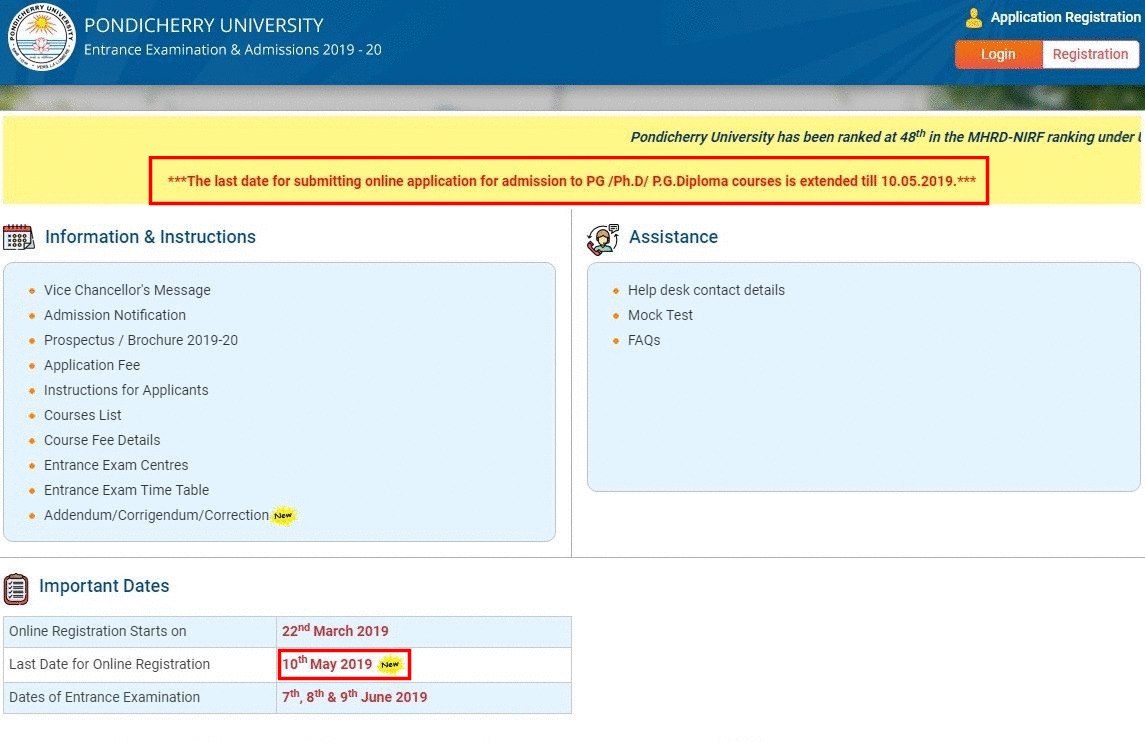Open Addendum/Corrigendum/Correction link
This screenshot has width=1145, height=742.
click(156, 515)
